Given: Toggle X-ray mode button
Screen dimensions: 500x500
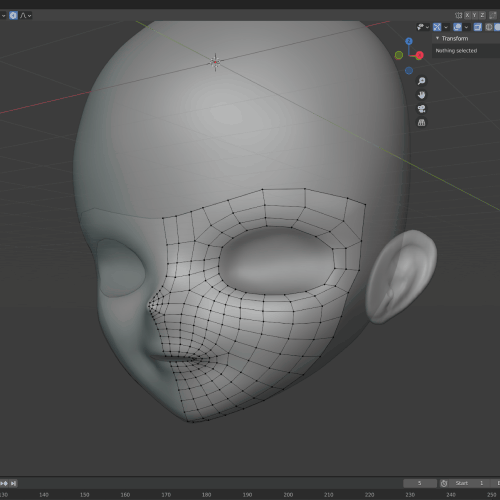Looking at the screenshot, I should coord(478,27).
